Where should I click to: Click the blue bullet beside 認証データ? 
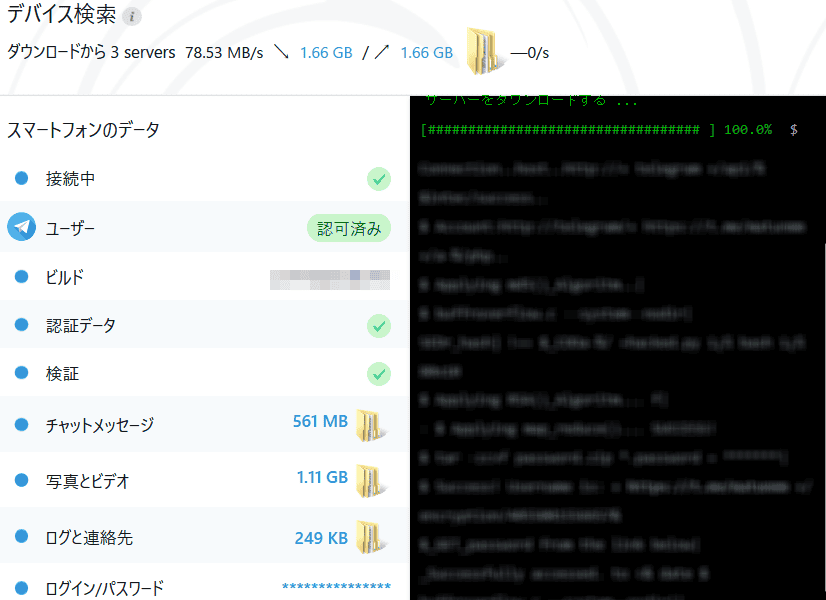pos(22,324)
